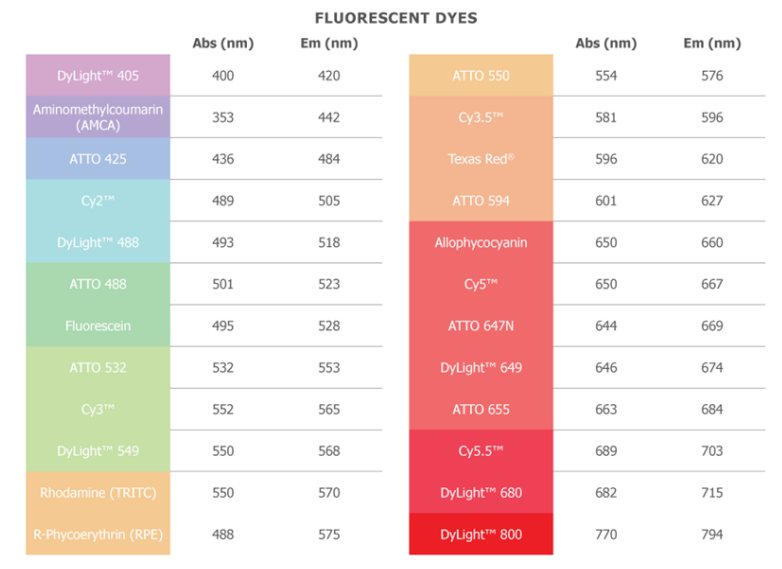
Task: Click emission value 794 for DyLight 800
Action: tap(712, 534)
